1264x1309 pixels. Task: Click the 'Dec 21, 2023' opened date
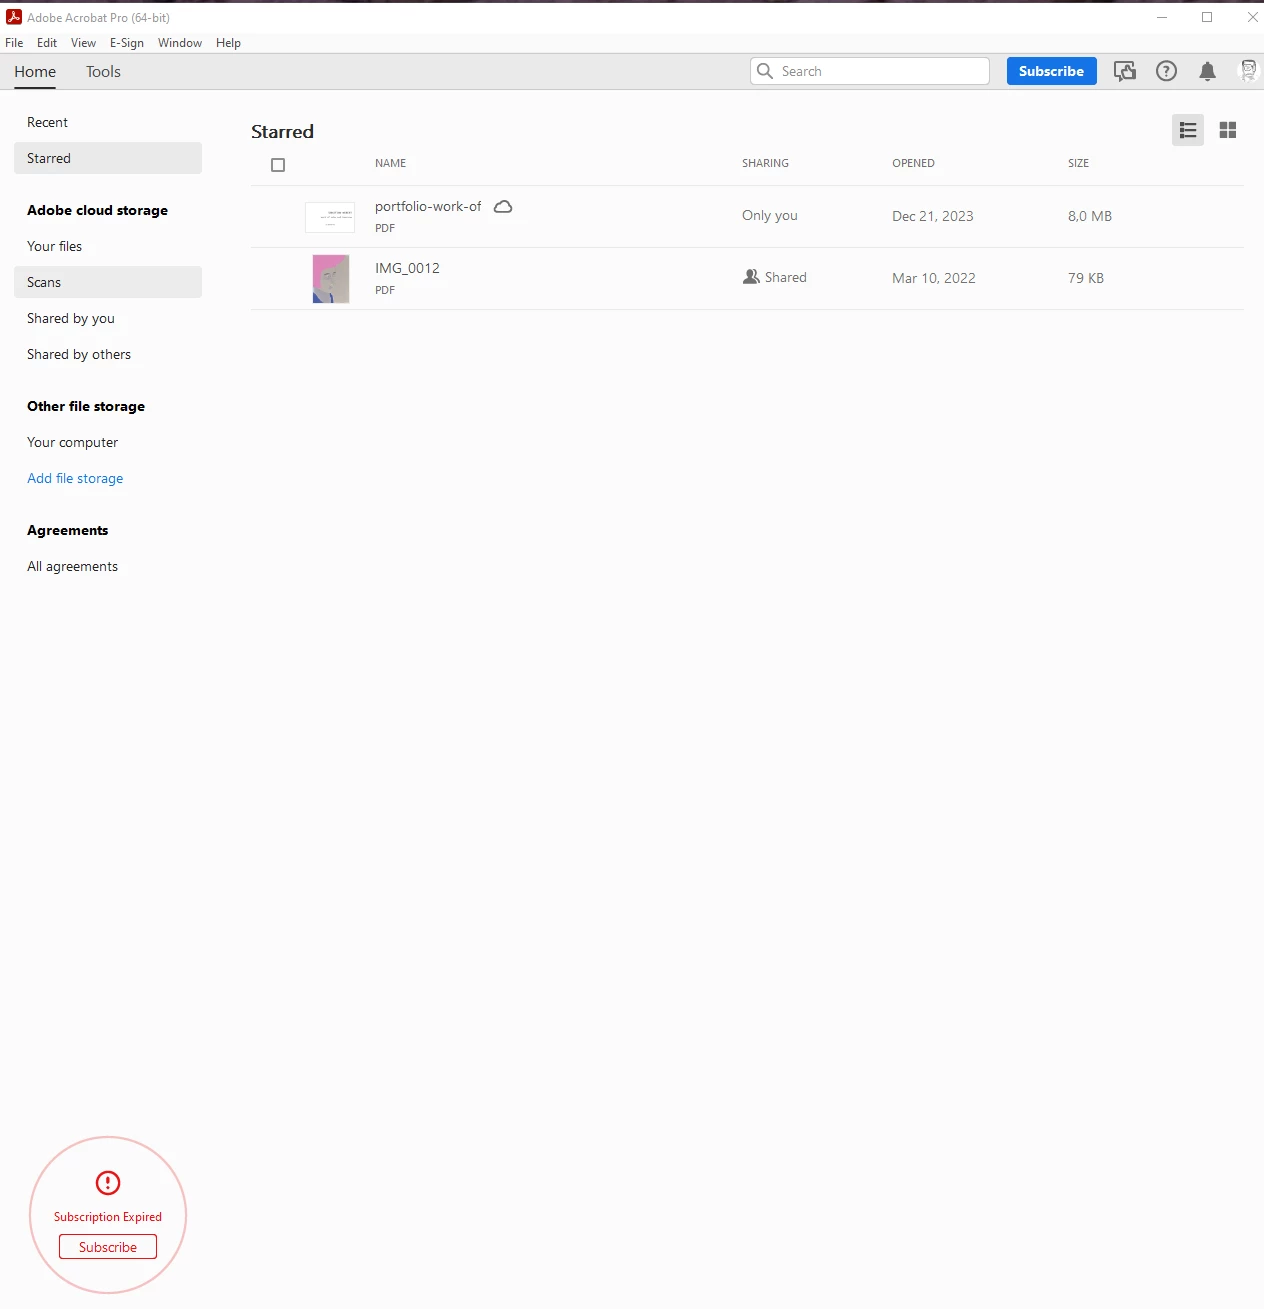[x=932, y=216]
